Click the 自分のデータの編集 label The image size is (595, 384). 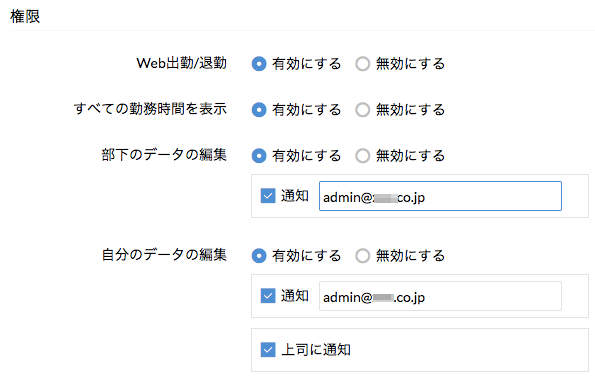point(164,255)
